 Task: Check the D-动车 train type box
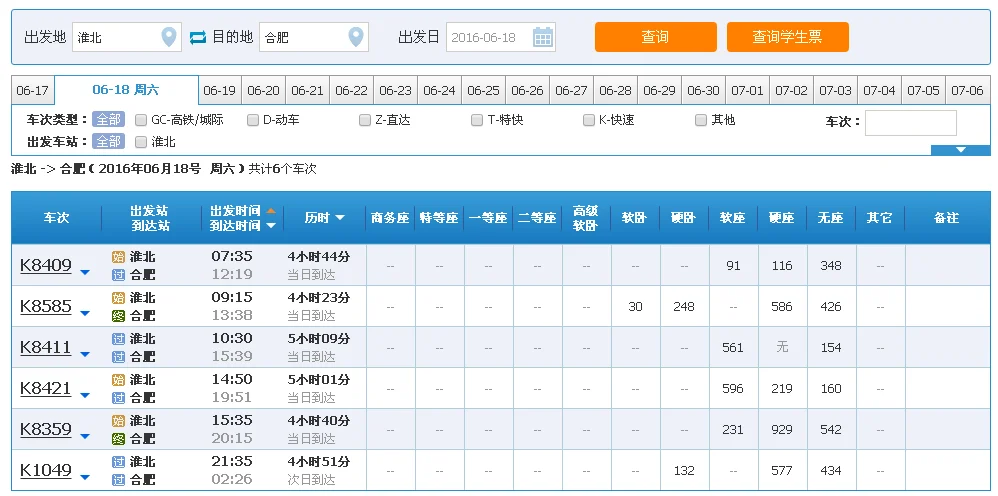point(253,120)
